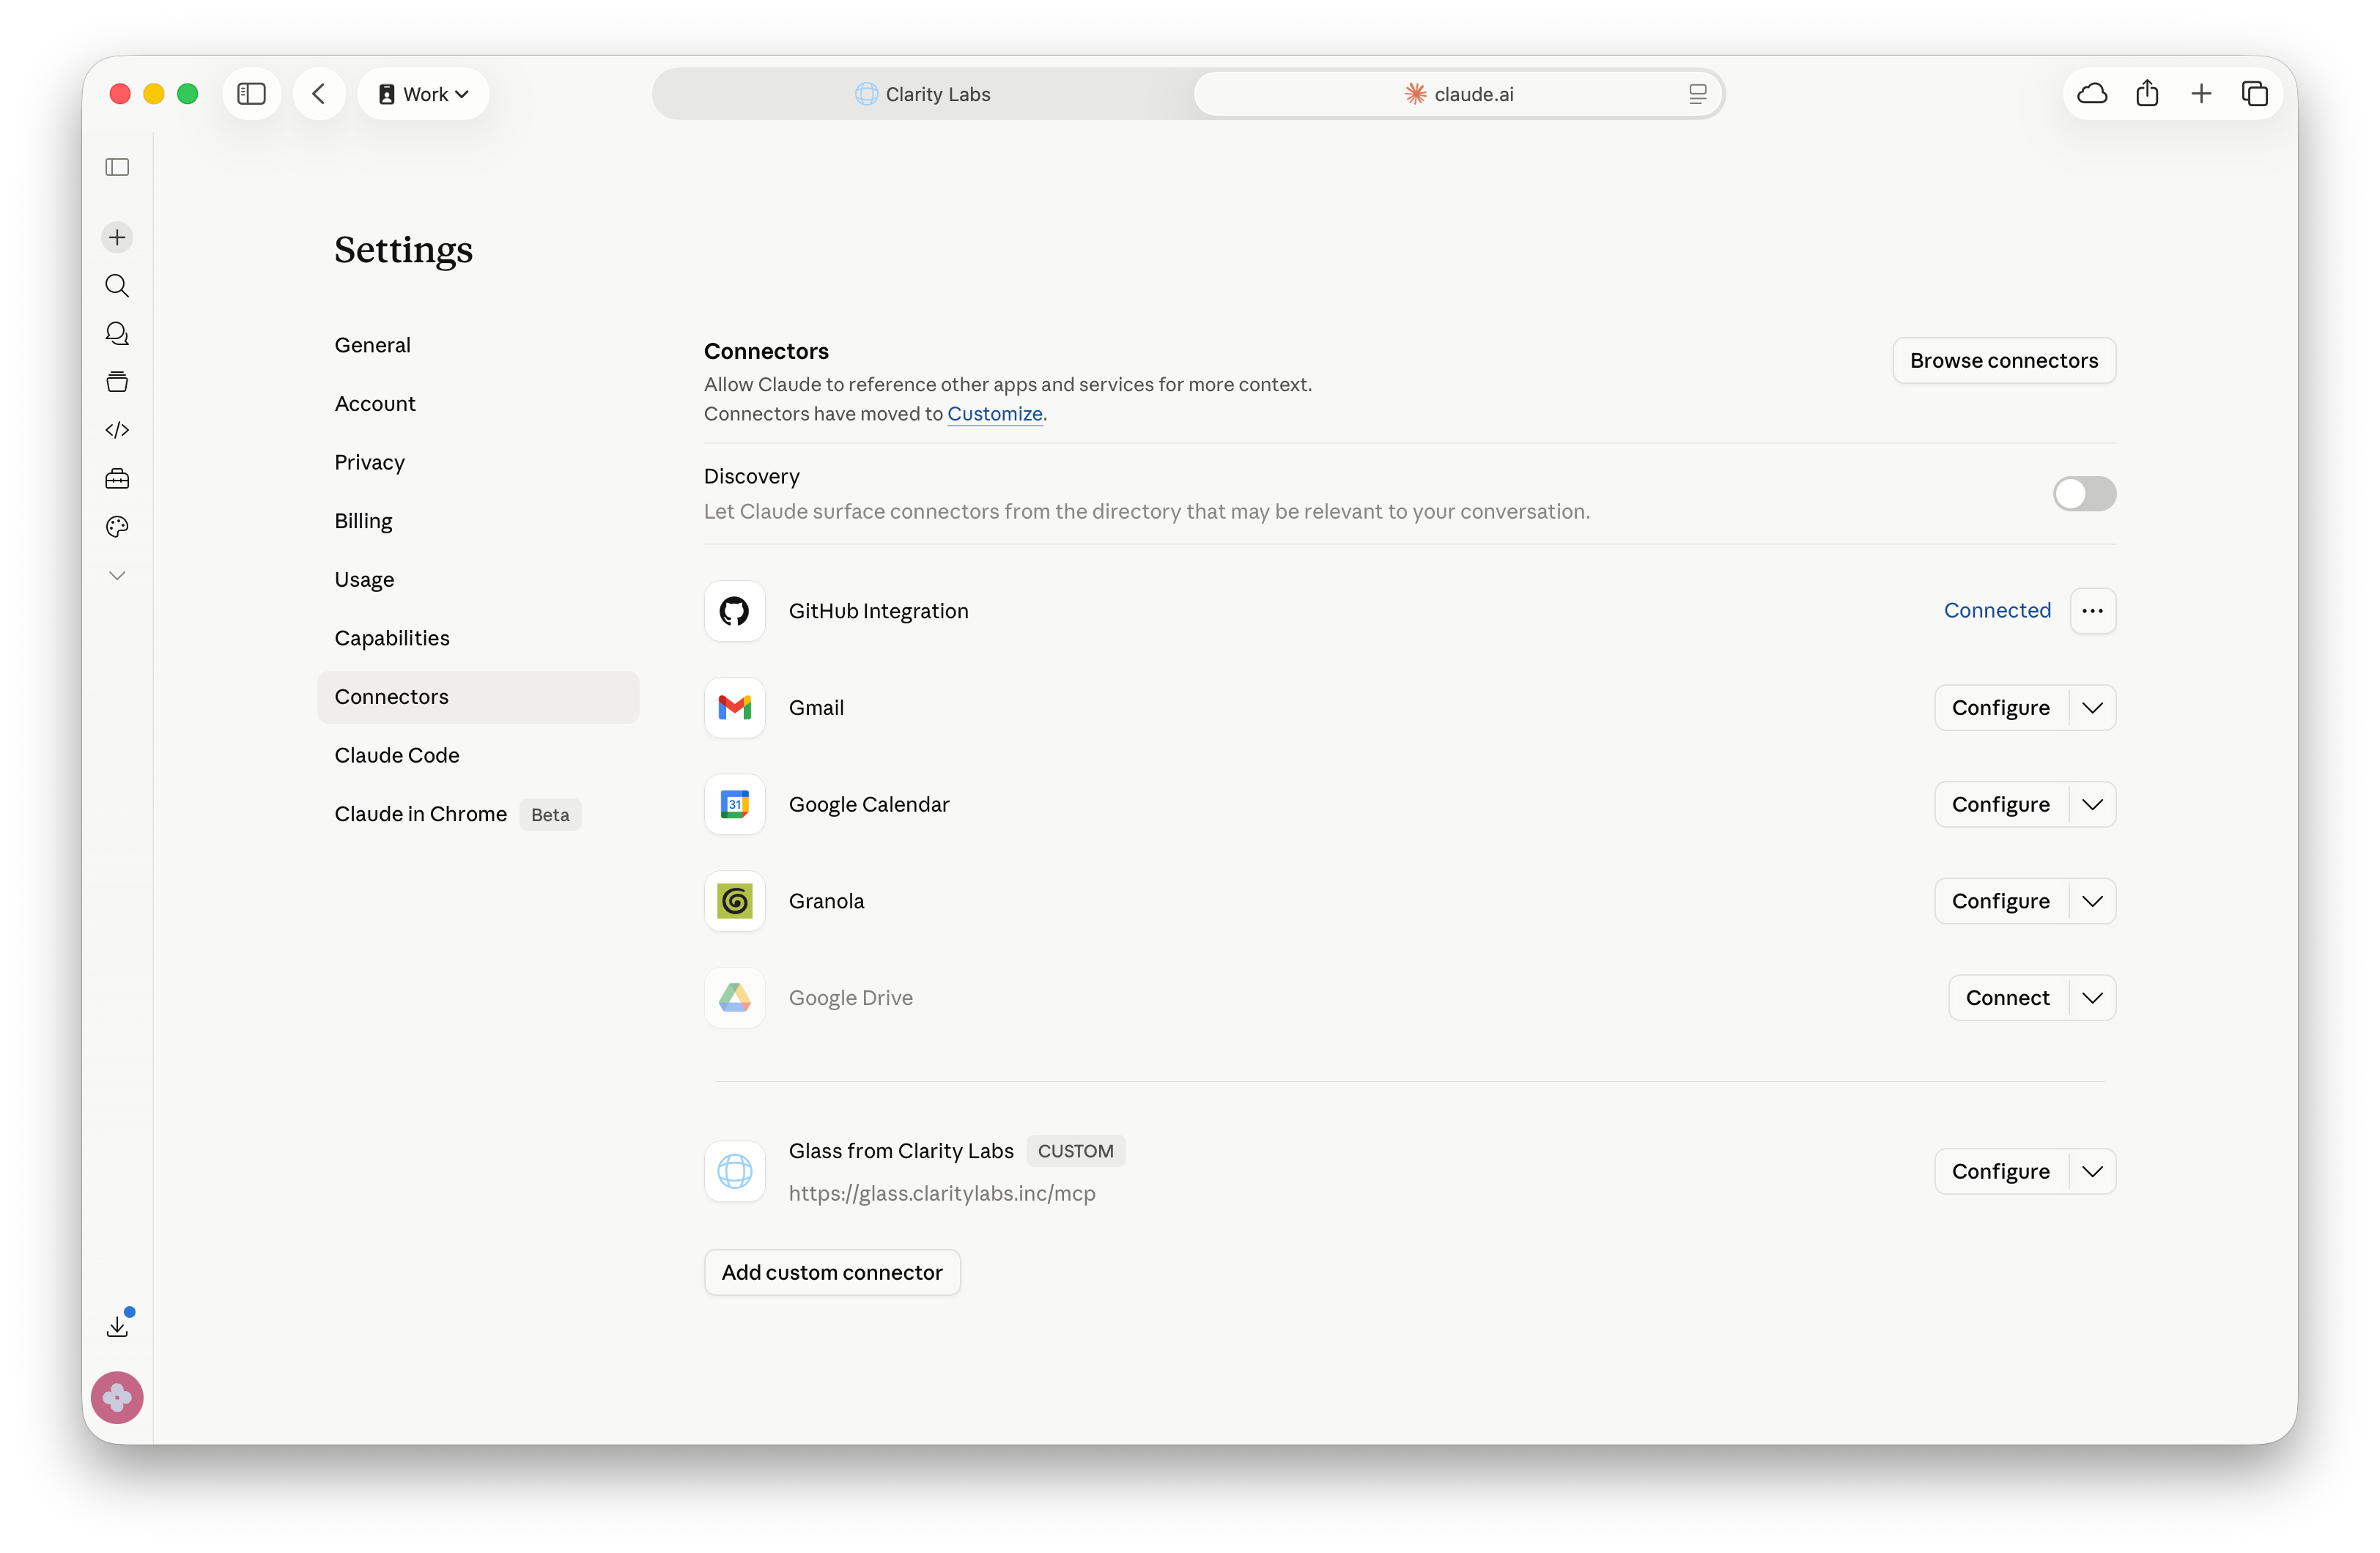The width and height of the screenshot is (2380, 1553).
Task: Open the chats icon in sidebar
Action: [x=117, y=334]
